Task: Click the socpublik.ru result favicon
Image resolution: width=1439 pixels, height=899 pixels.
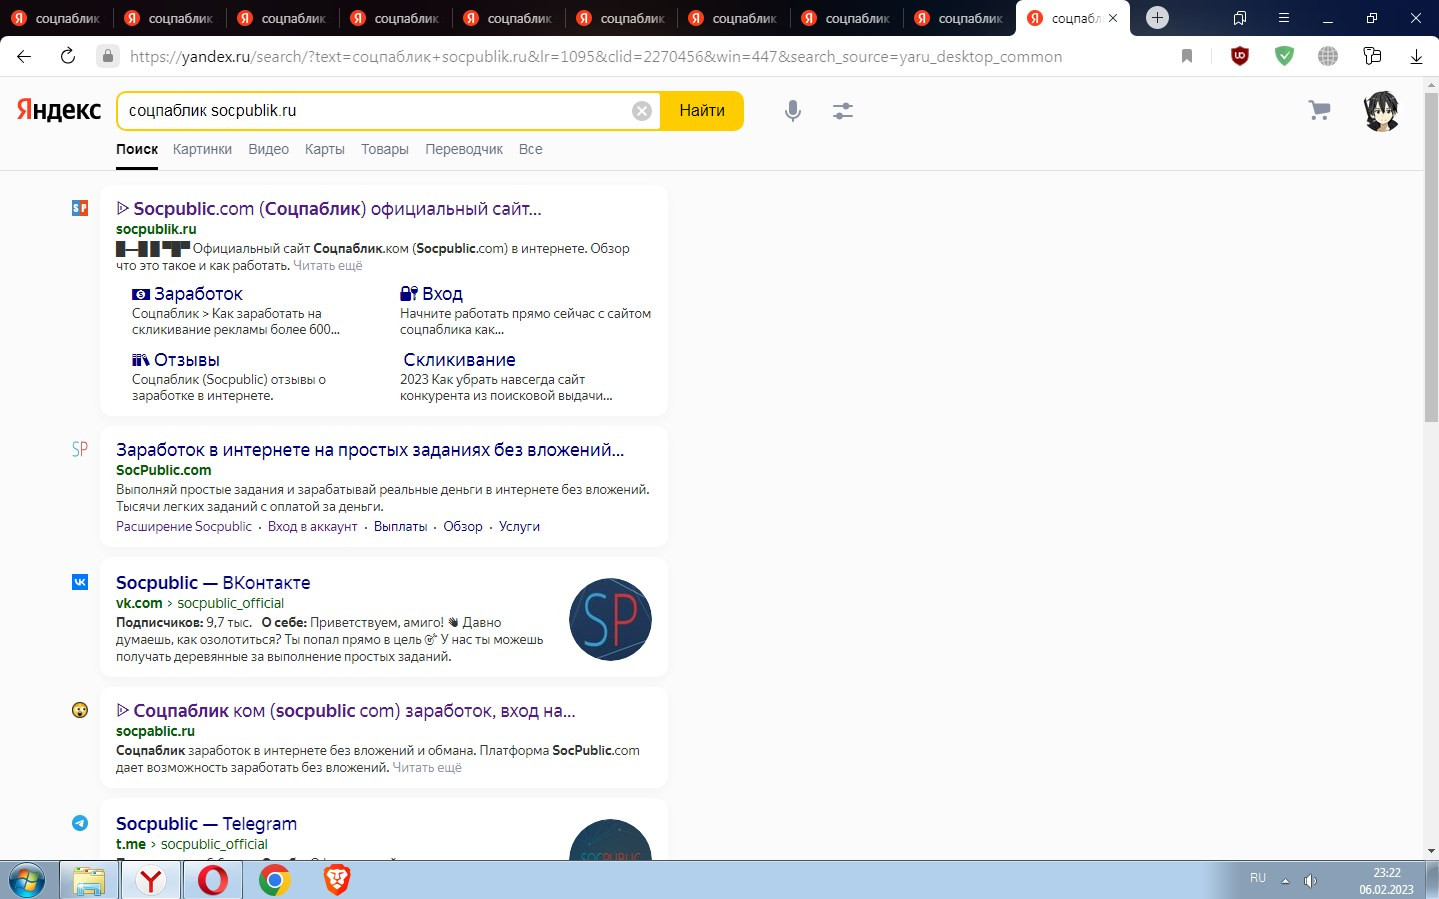Action: tap(80, 208)
